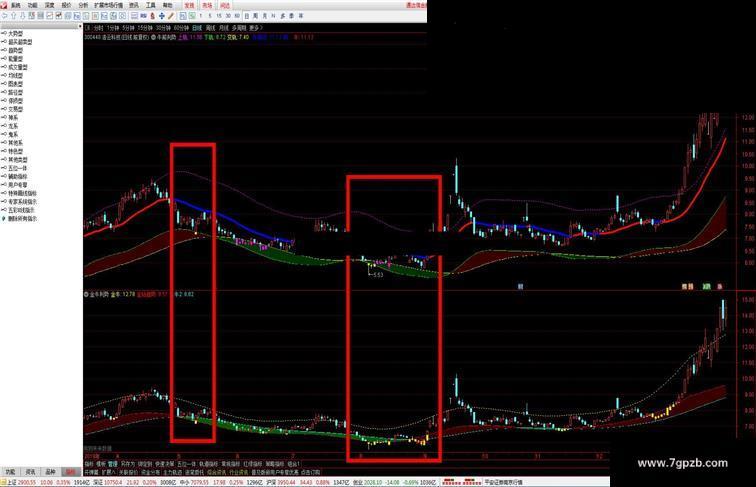This screenshot has width=756, height=487.
Task: Open the 系统 menu
Action: 16,5
